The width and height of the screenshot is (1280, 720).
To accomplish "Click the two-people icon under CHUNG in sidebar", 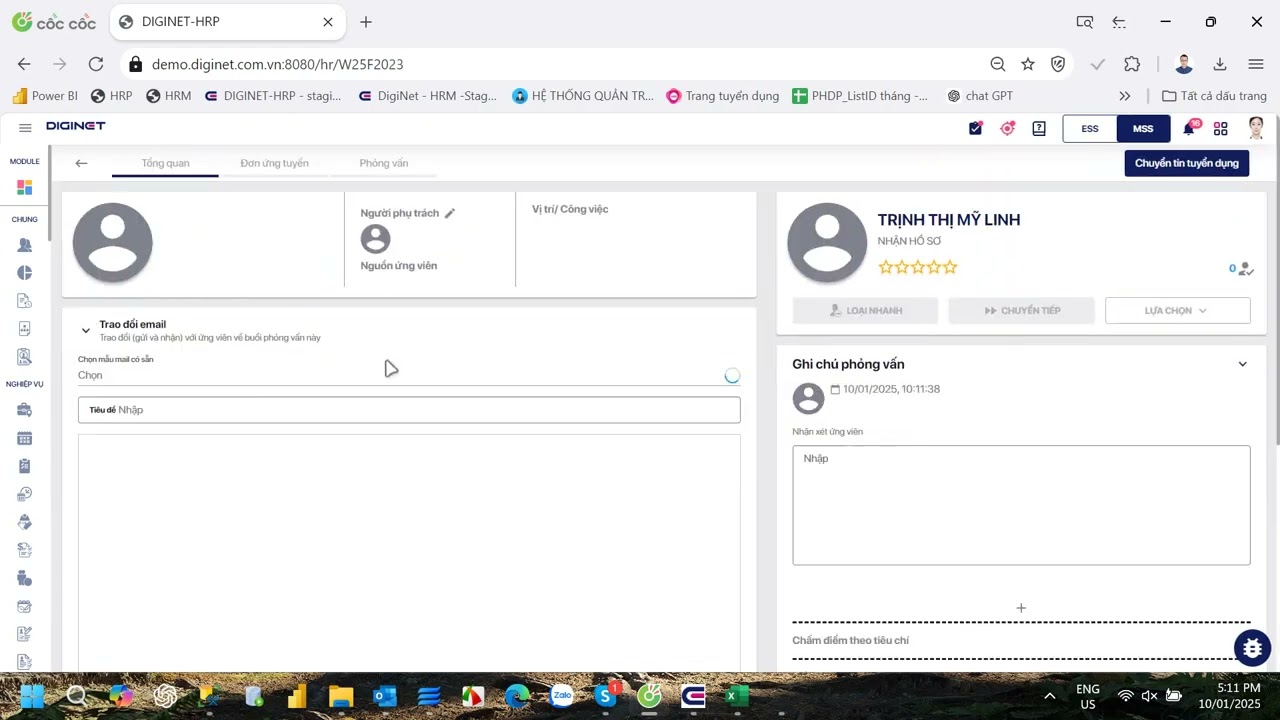I will [25, 245].
